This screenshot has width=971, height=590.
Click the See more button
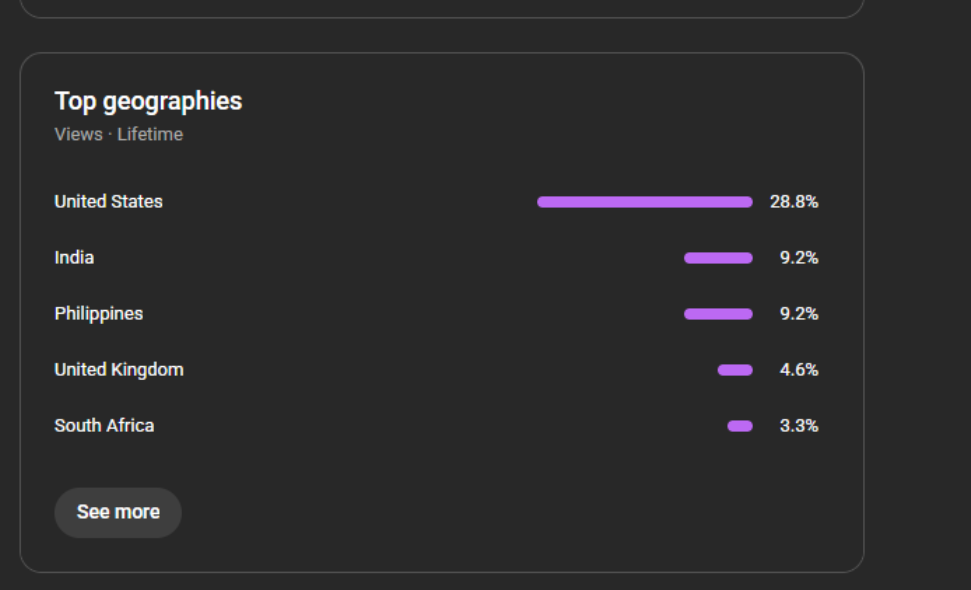(118, 512)
